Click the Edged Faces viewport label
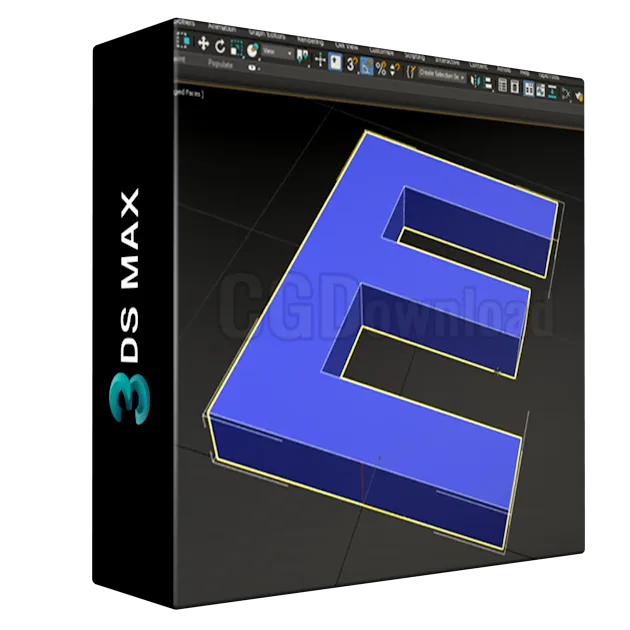Image resolution: width=630 pixels, height=630 pixels. pos(188,93)
